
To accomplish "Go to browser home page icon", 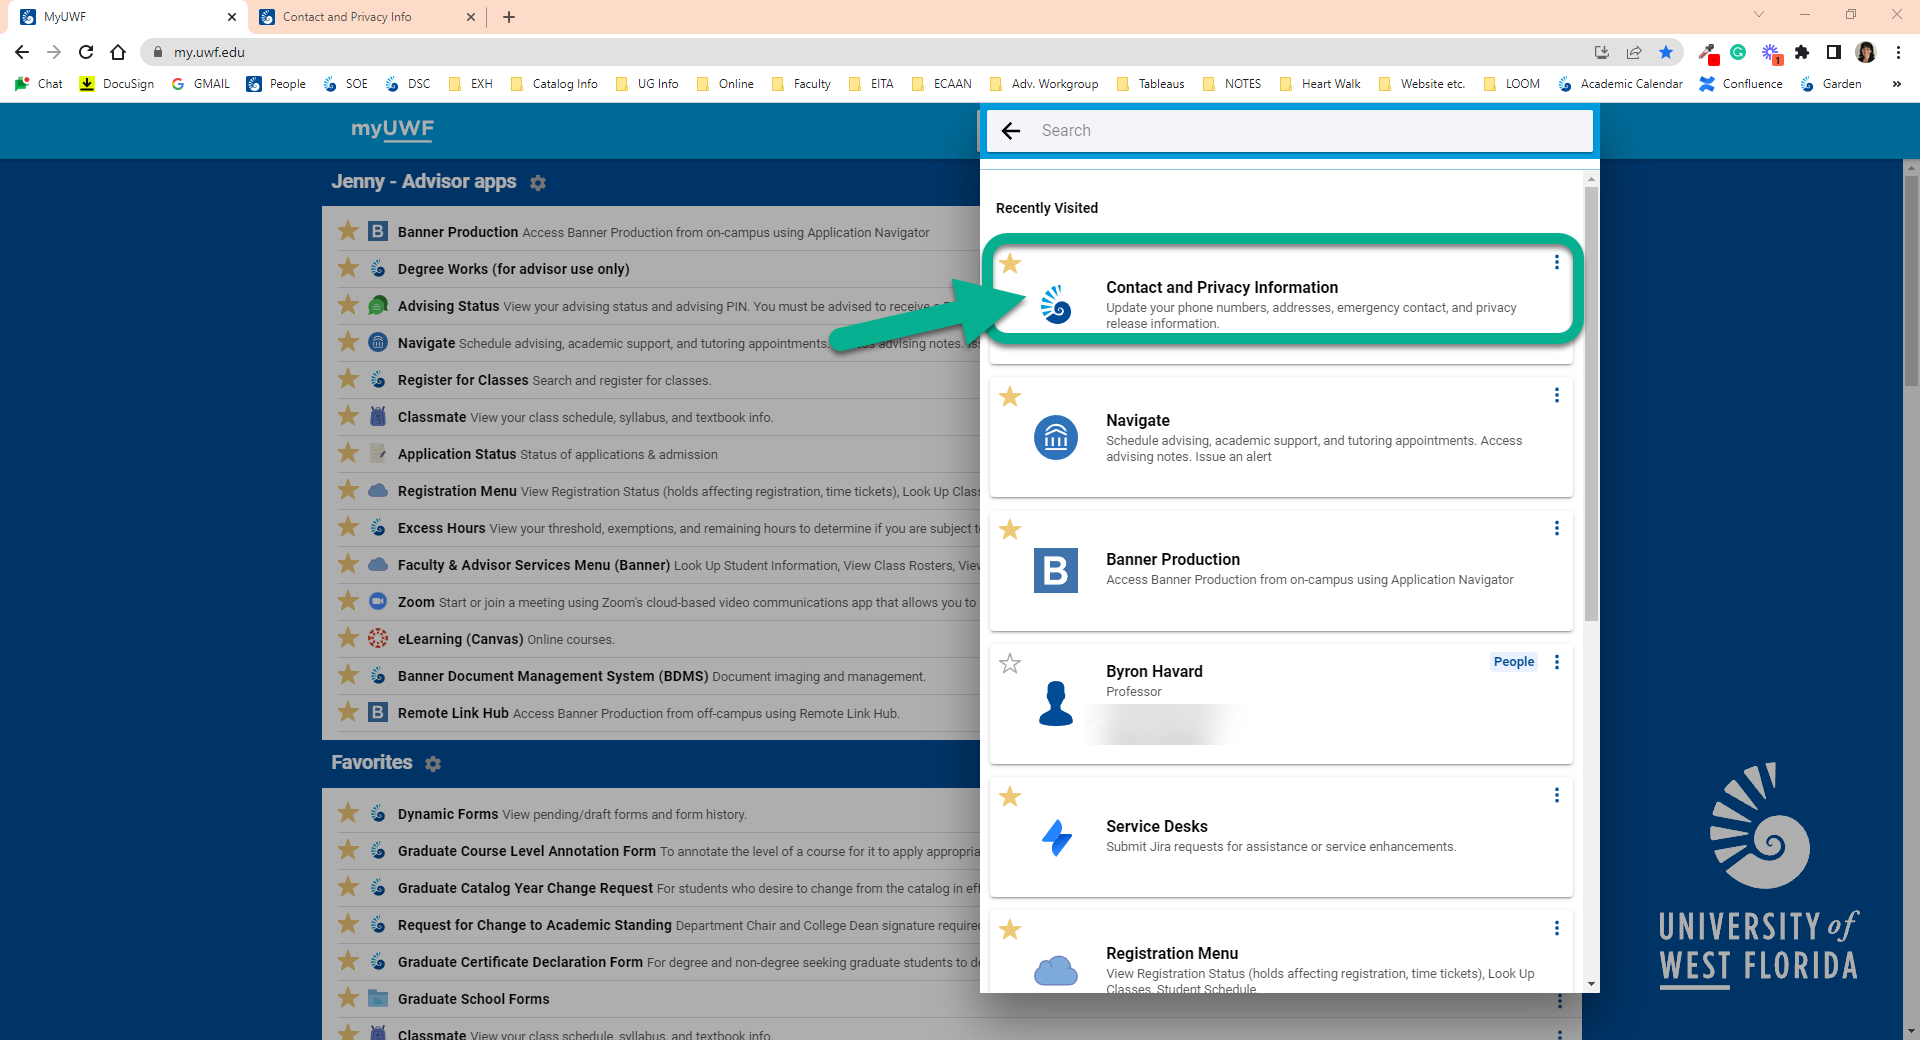I will 118,52.
